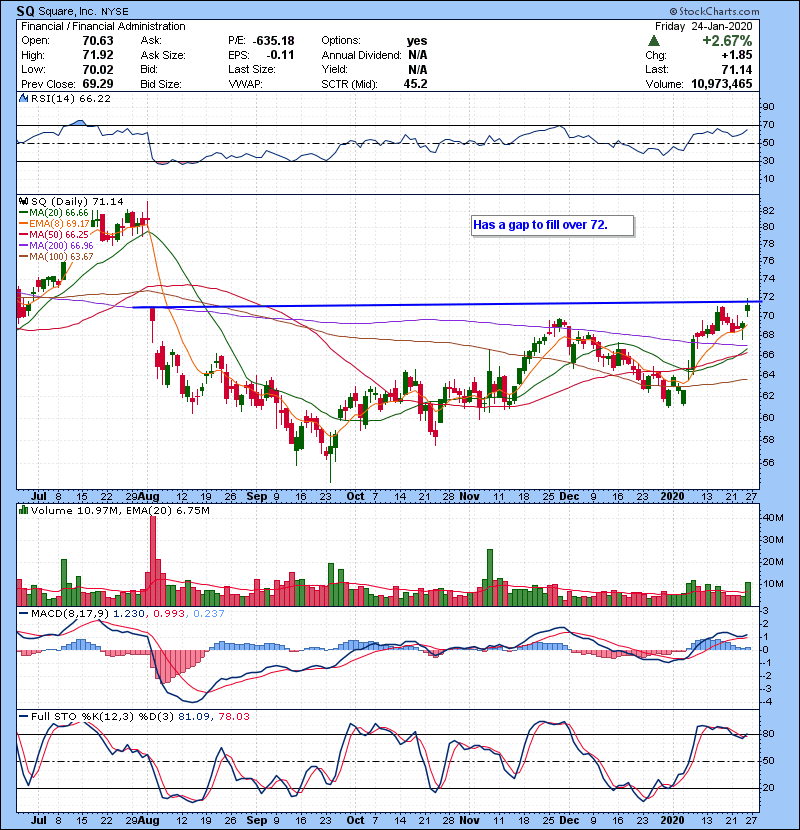Click the 82 label on the price axis
The height and width of the screenshot is (830, 800).
pyautogui.click(x=768, y=211)
